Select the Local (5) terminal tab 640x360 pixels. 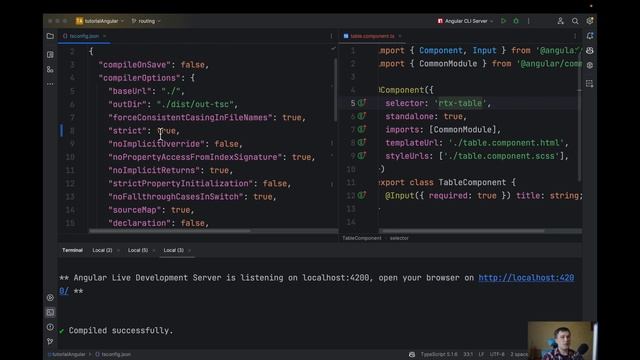click(138, 250)
